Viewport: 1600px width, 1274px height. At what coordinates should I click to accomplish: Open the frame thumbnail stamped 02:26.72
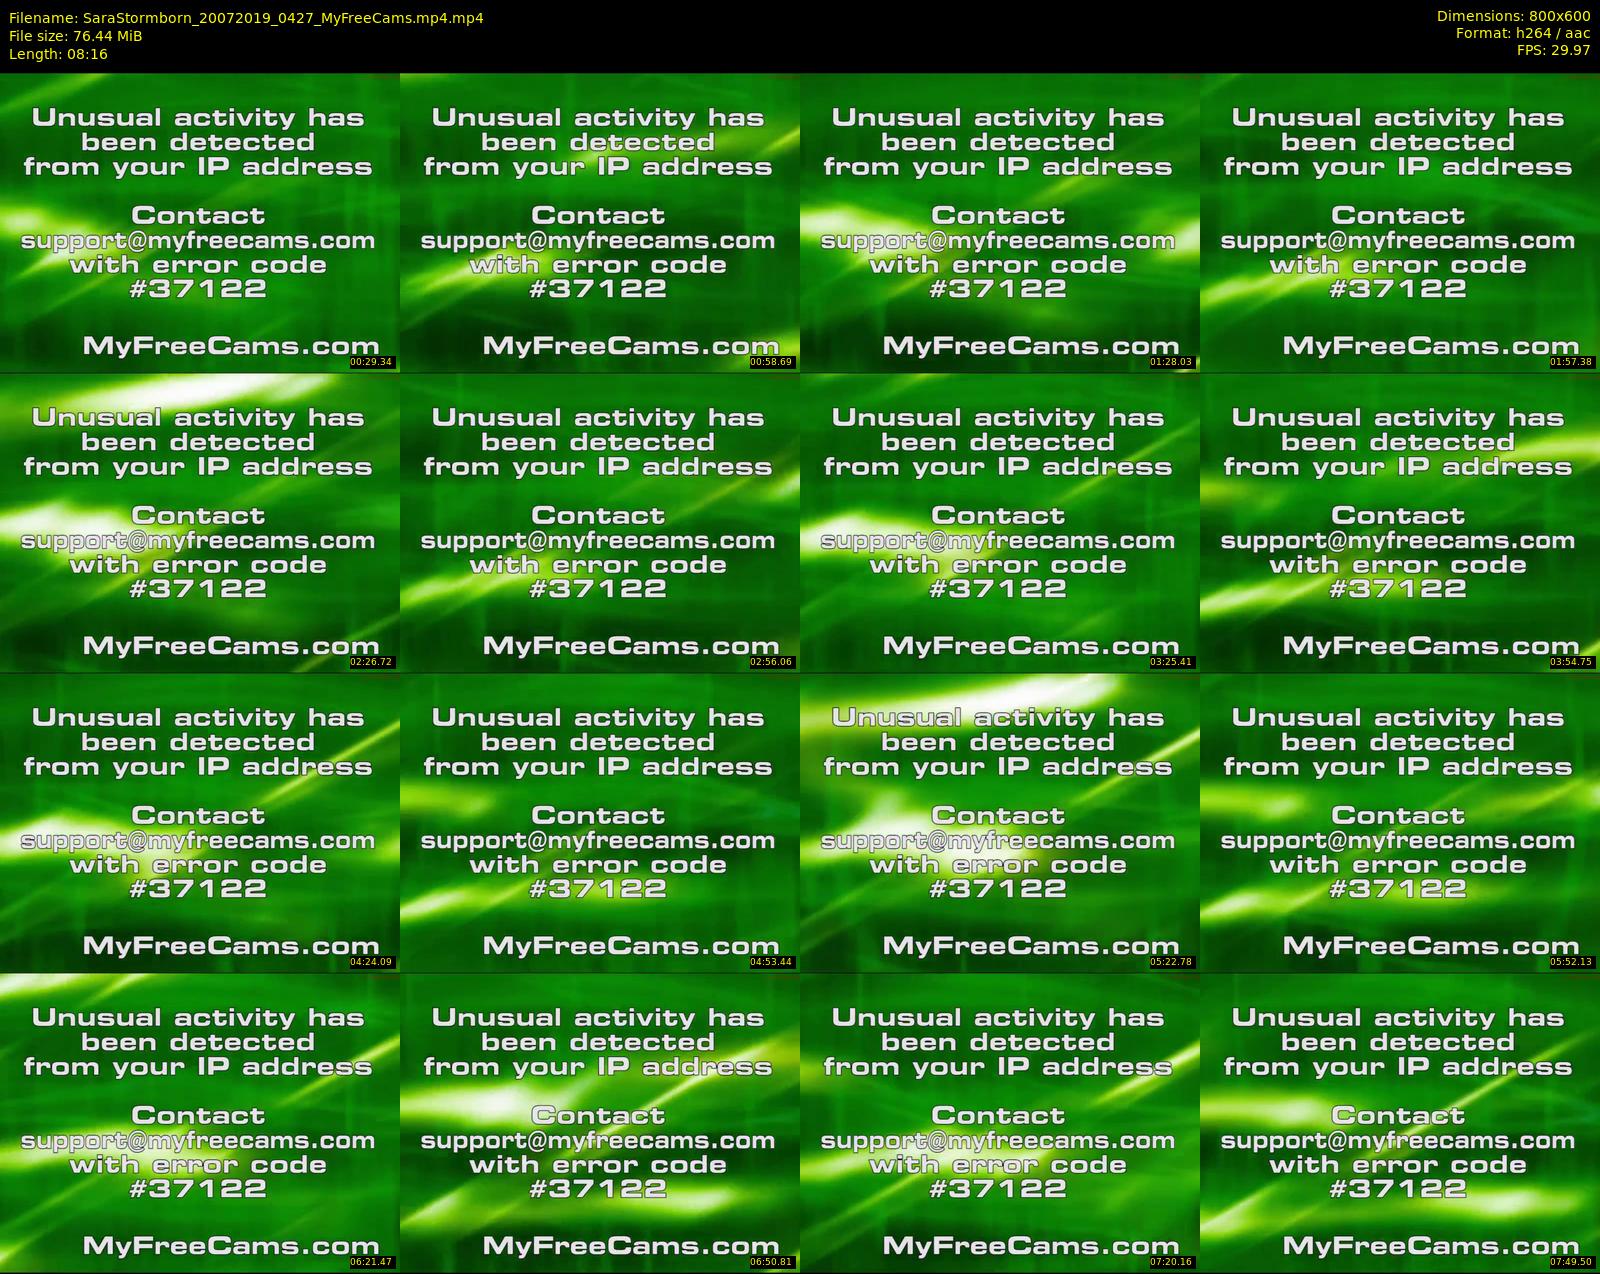pos(200,522)
